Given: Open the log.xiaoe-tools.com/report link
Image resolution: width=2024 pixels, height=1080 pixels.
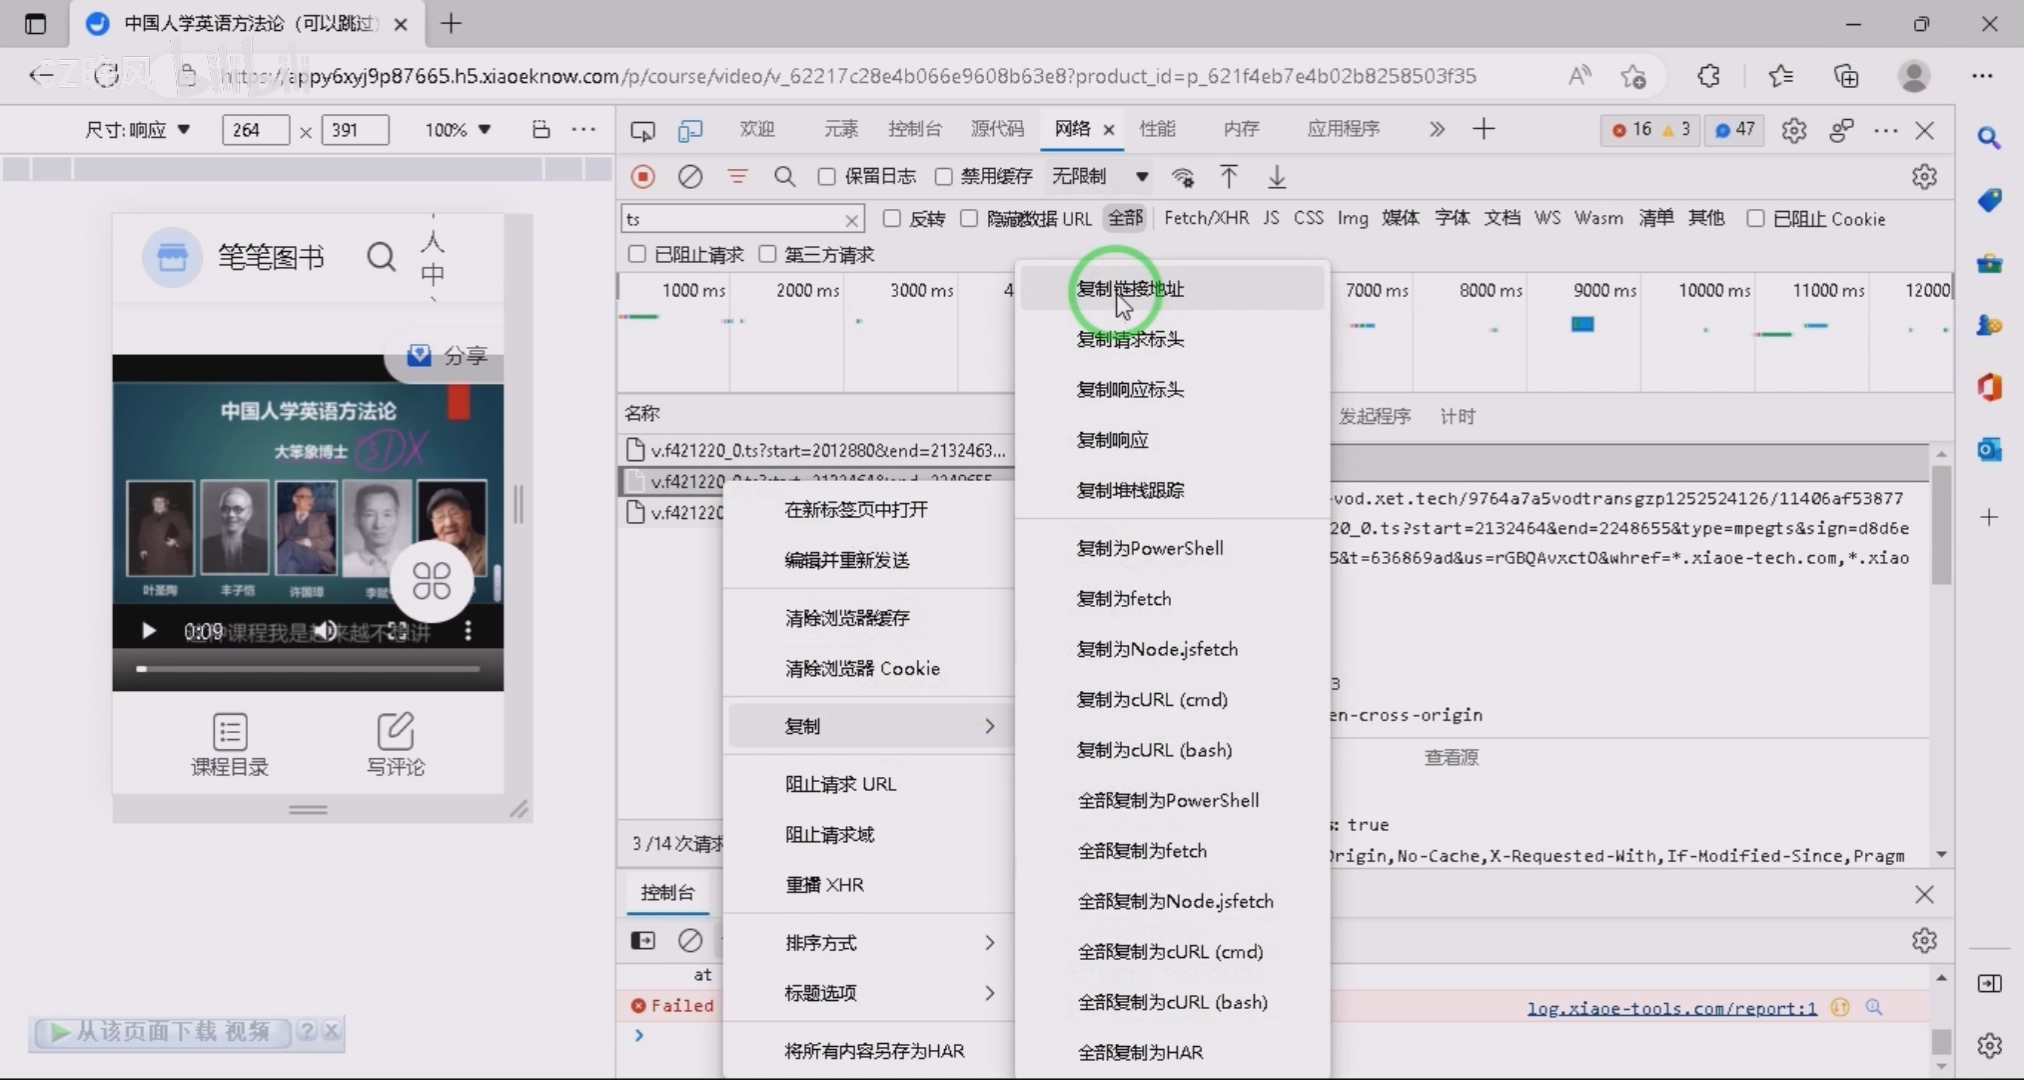Looking at the screenshot, I should click(x=1670, y=1008).
